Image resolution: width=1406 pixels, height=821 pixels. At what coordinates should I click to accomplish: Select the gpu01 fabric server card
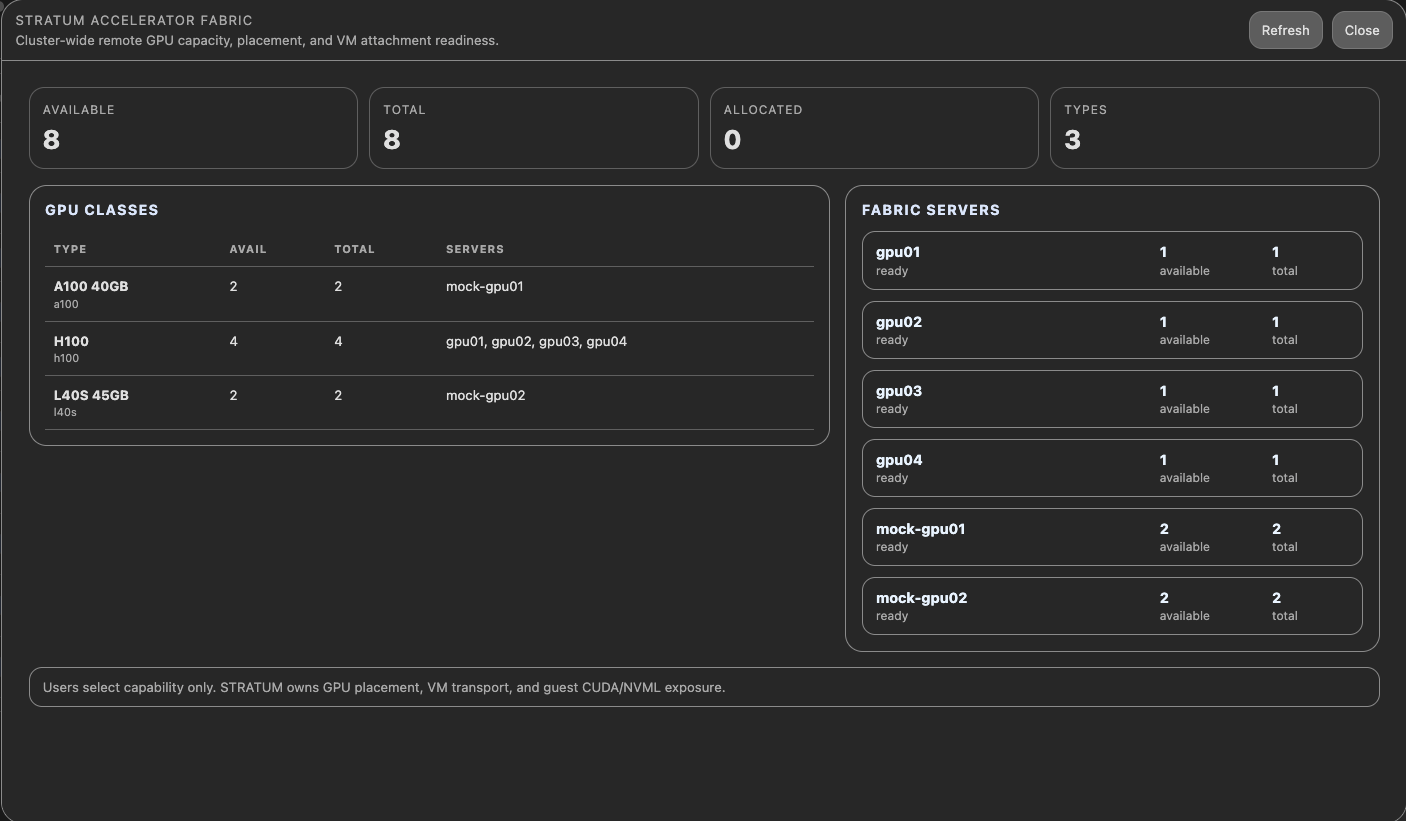(x=1112, y=261)
